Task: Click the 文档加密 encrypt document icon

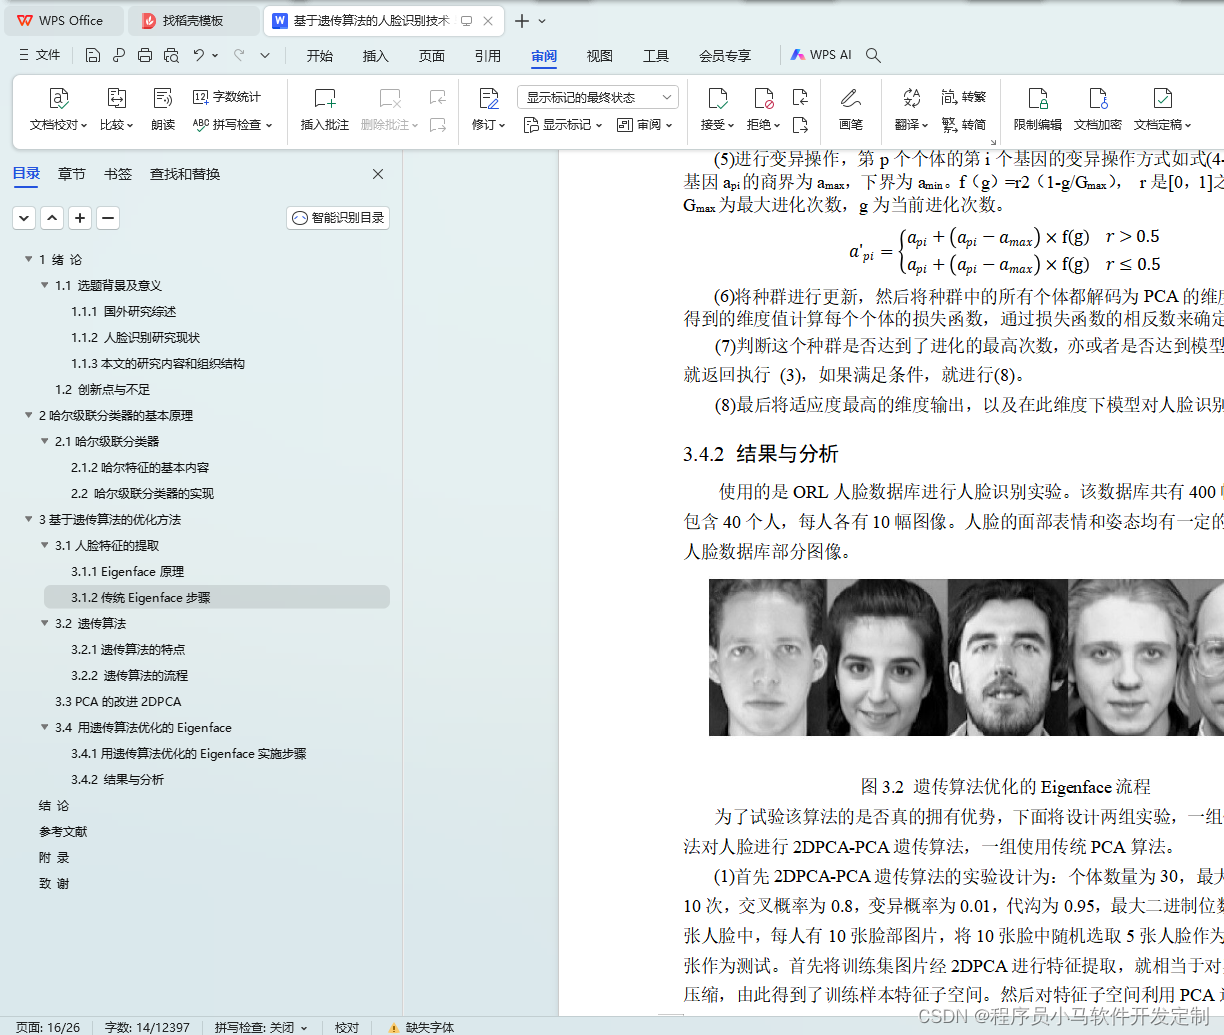Action: point(1098,98)
